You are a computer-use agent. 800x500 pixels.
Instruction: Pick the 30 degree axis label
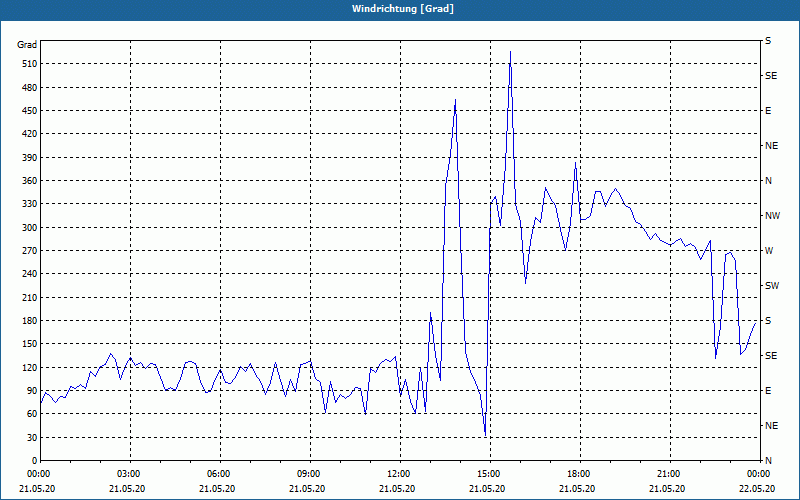click(x=33, y=437)
